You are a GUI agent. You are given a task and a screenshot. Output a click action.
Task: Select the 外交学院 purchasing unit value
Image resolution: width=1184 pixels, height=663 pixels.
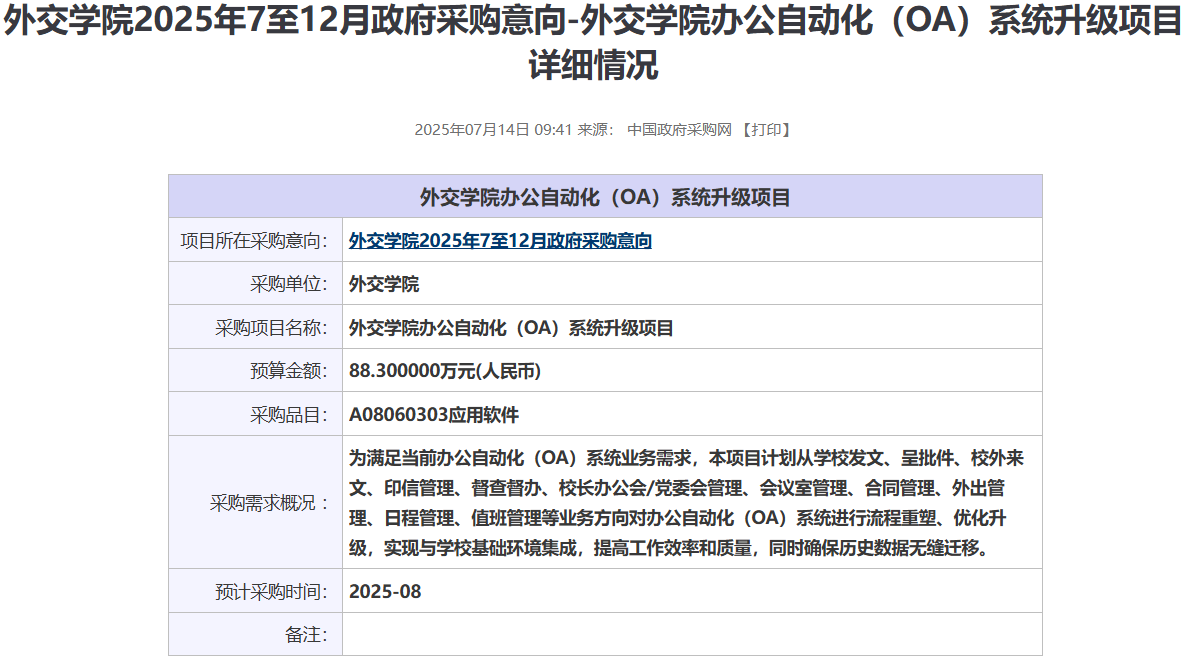pyautogui.click(x=384, y=284)
